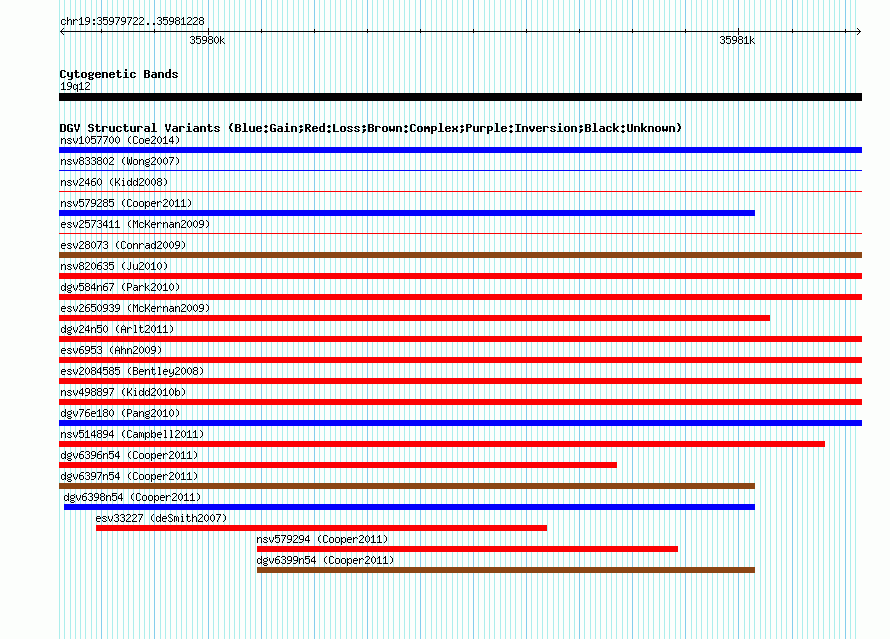
Task: Select the red esv6953 loss bar
Action: [460, 360]
